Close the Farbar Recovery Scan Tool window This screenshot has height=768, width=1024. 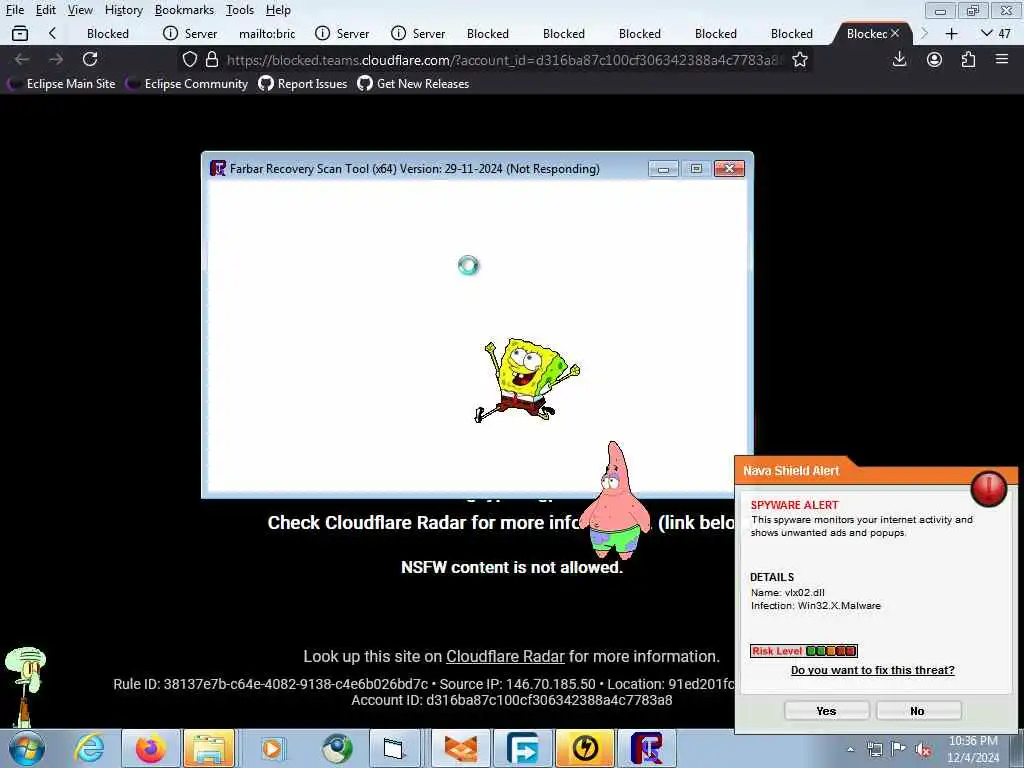pyautogui.click(x=729, y=169)
